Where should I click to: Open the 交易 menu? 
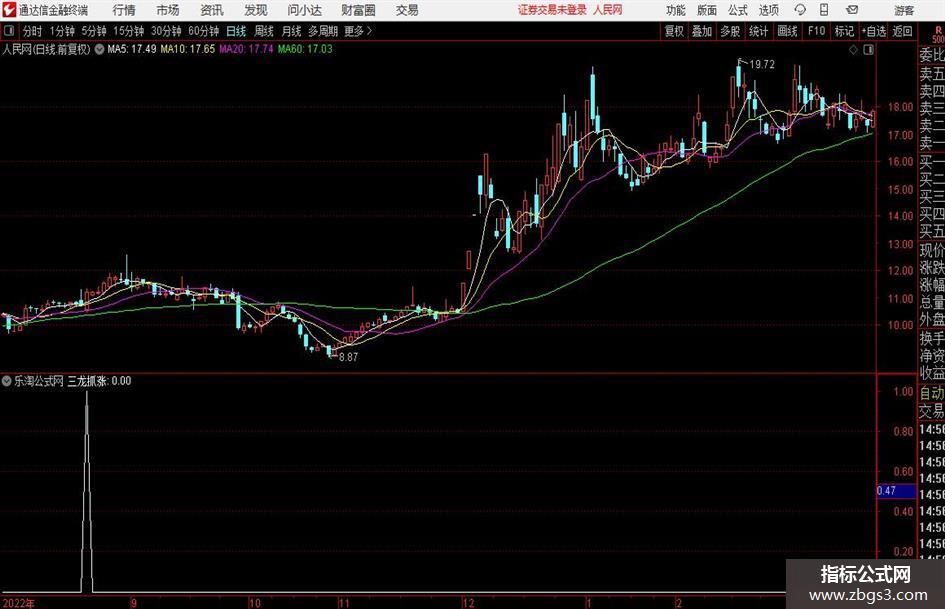tap(407, 10)
